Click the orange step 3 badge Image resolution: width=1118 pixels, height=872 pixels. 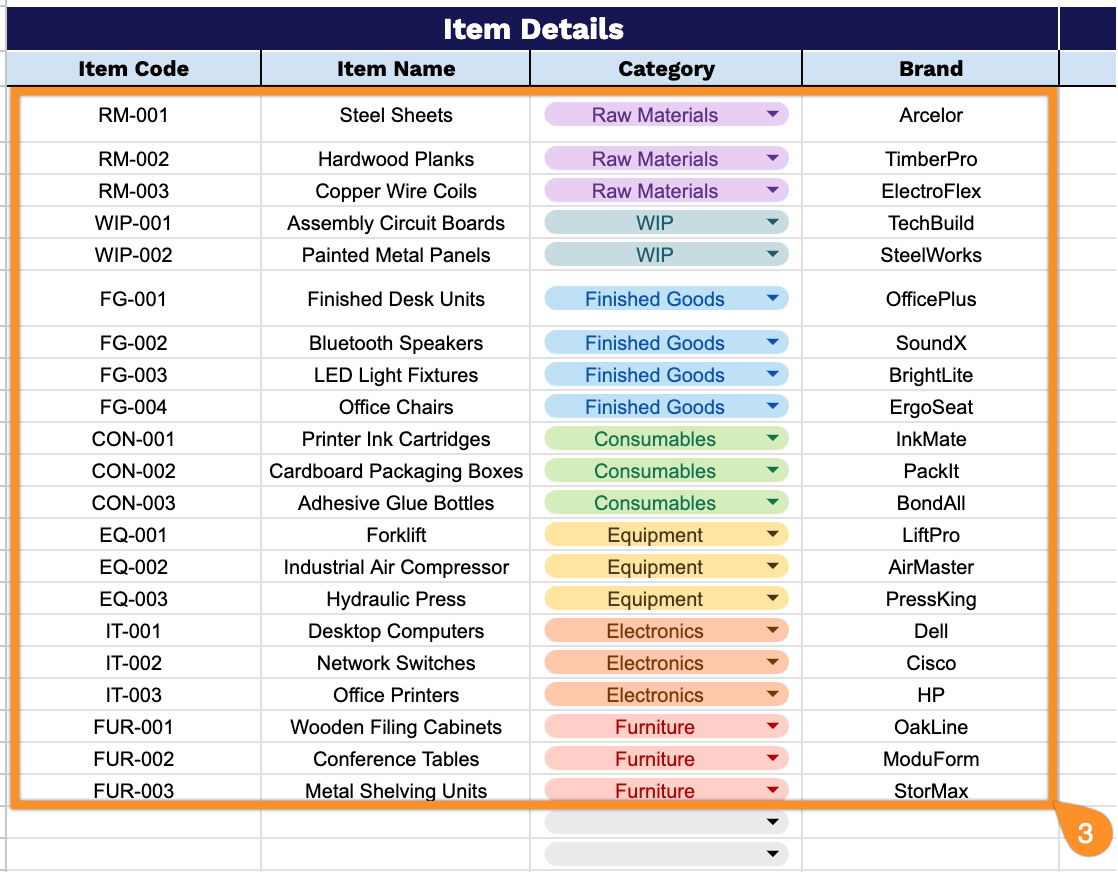click(x=1084, y=831)
